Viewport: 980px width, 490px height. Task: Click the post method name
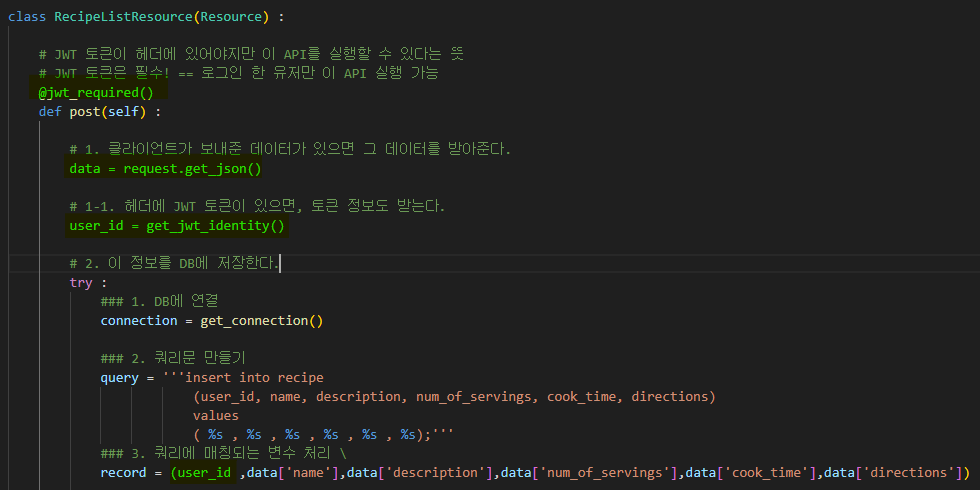85,112
